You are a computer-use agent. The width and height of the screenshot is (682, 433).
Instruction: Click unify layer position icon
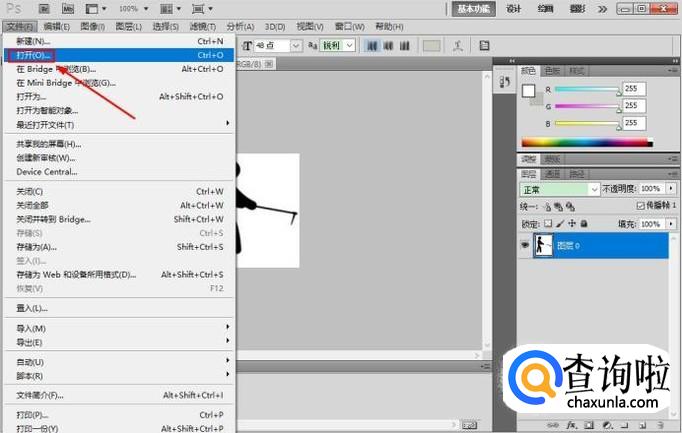[548, 207]
